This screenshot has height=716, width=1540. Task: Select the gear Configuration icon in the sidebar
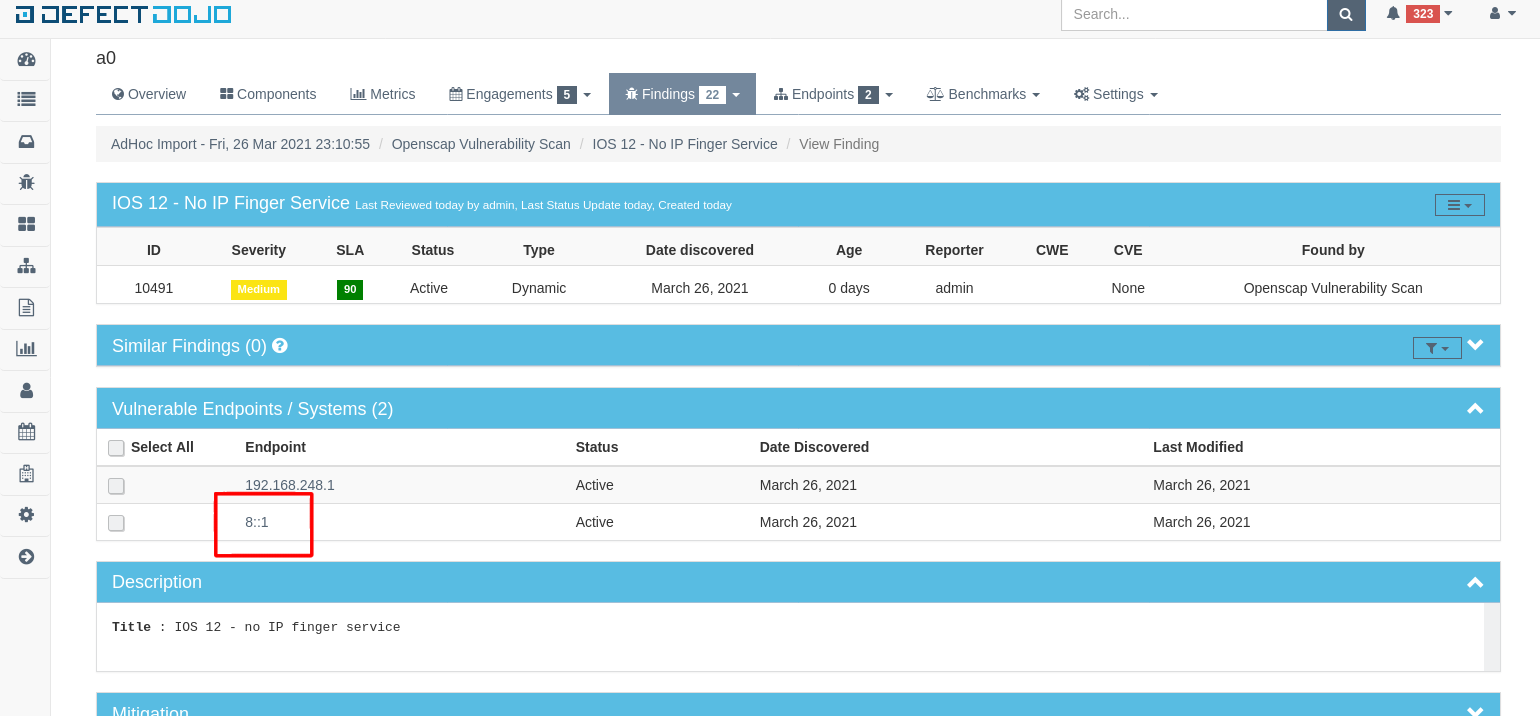pos(25,515)
